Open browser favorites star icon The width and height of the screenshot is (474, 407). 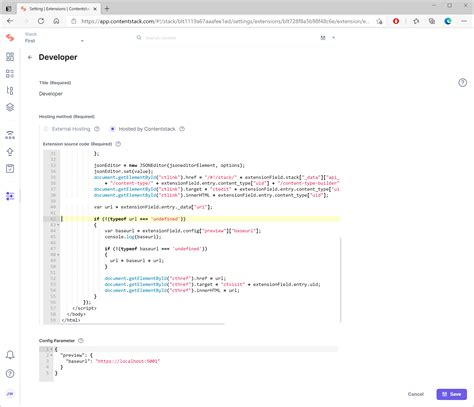416,21
